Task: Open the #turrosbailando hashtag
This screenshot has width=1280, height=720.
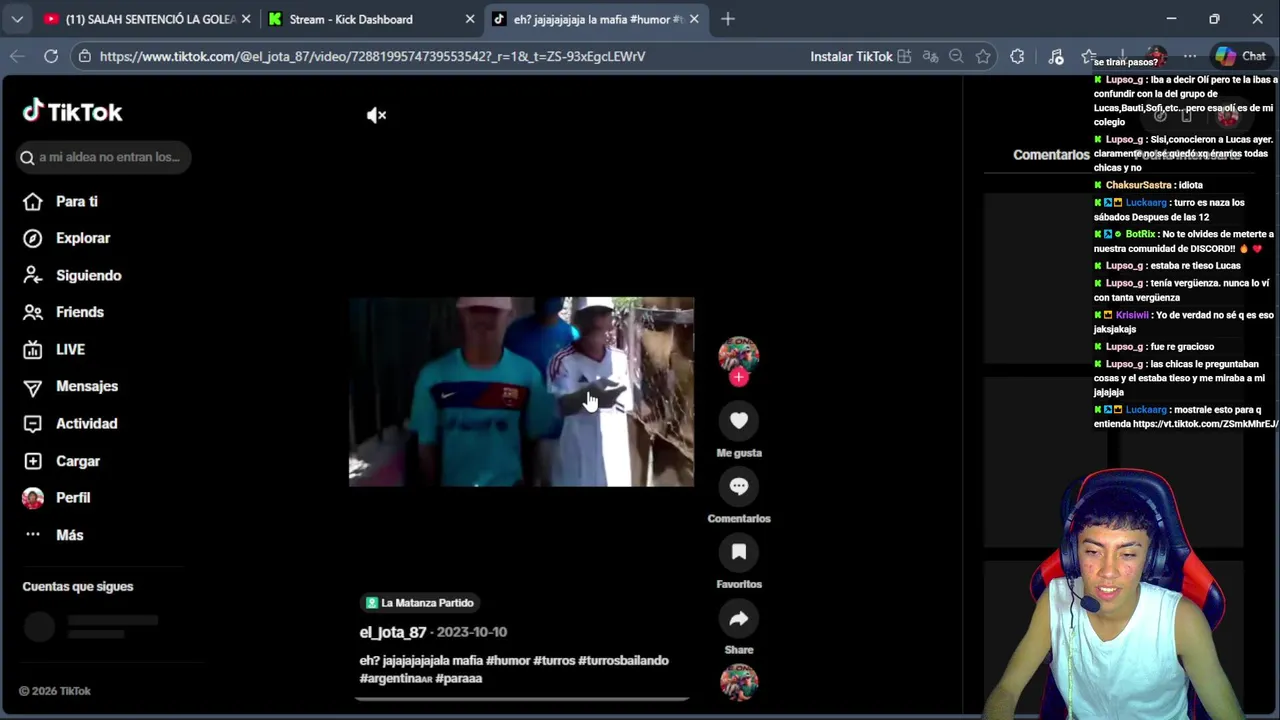Action: click(x=623, y=660)
